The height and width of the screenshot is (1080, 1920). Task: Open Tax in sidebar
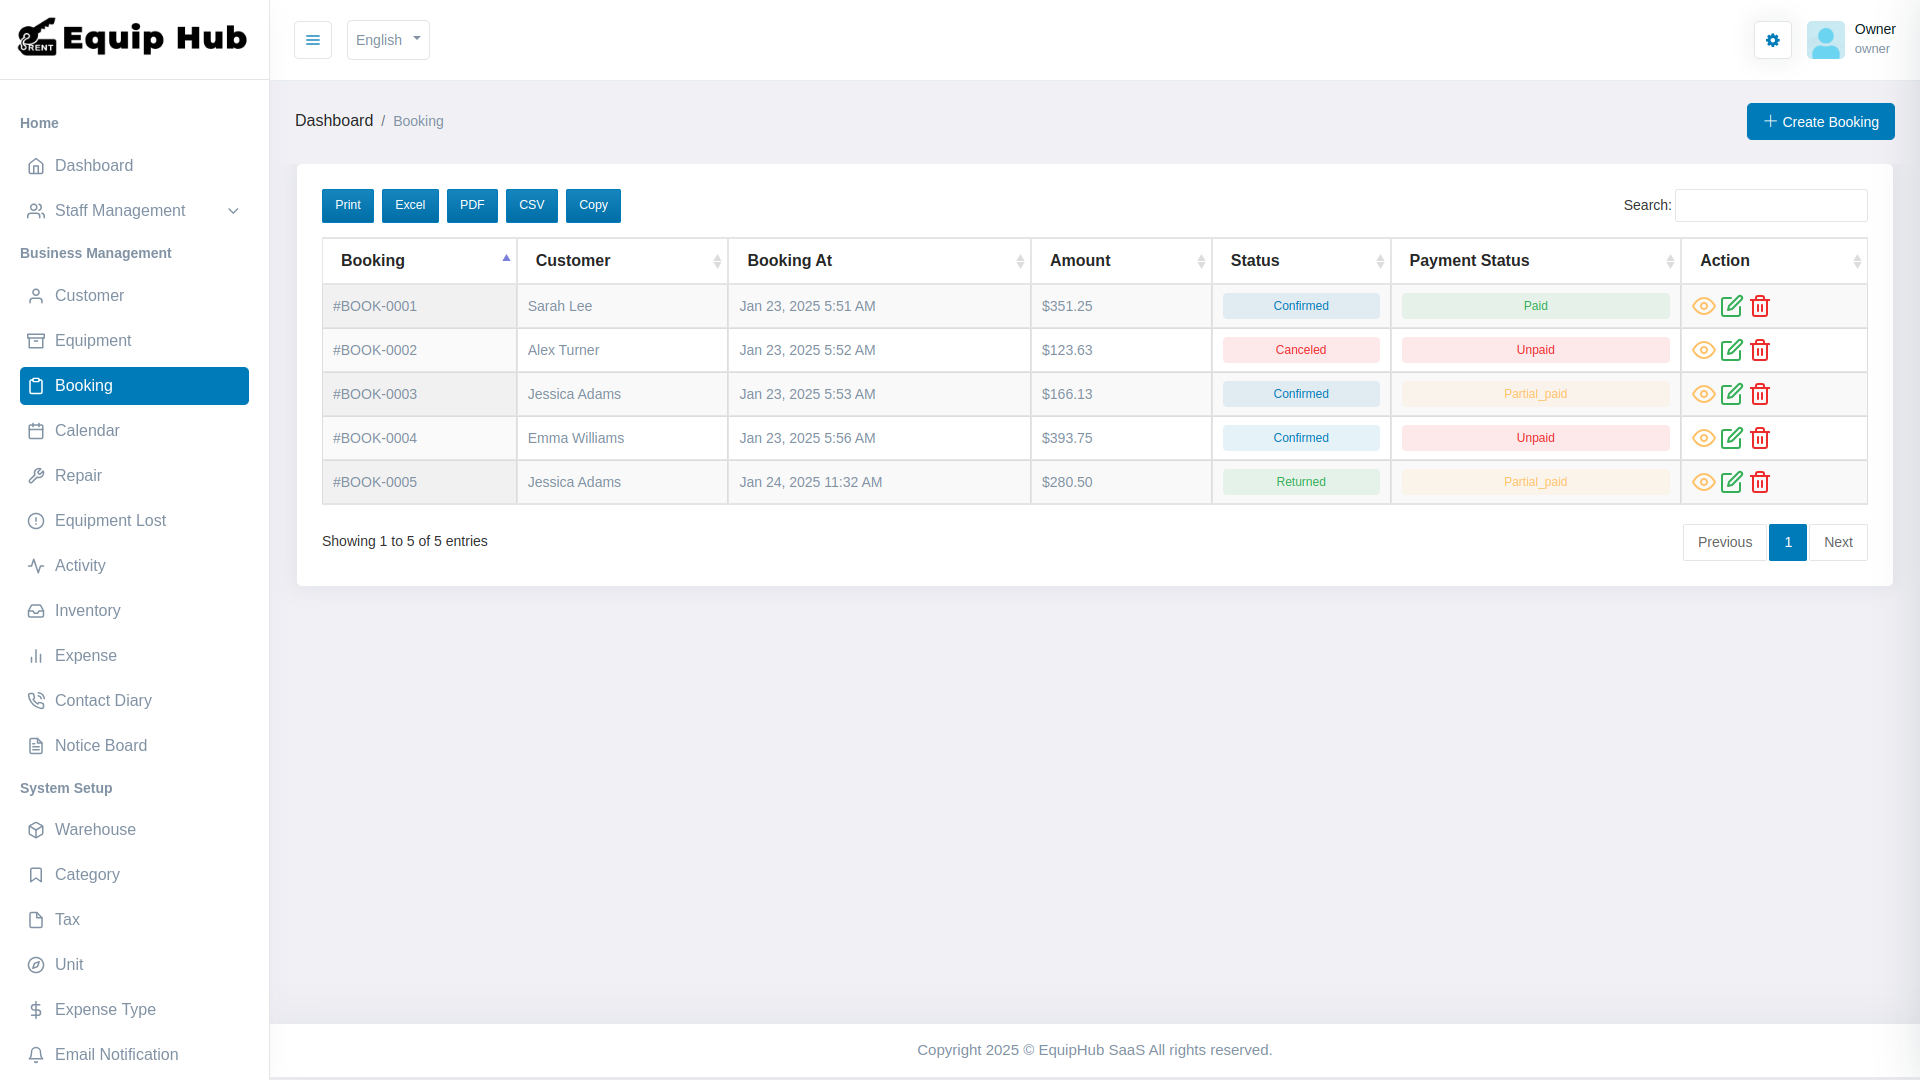point(134,920)
